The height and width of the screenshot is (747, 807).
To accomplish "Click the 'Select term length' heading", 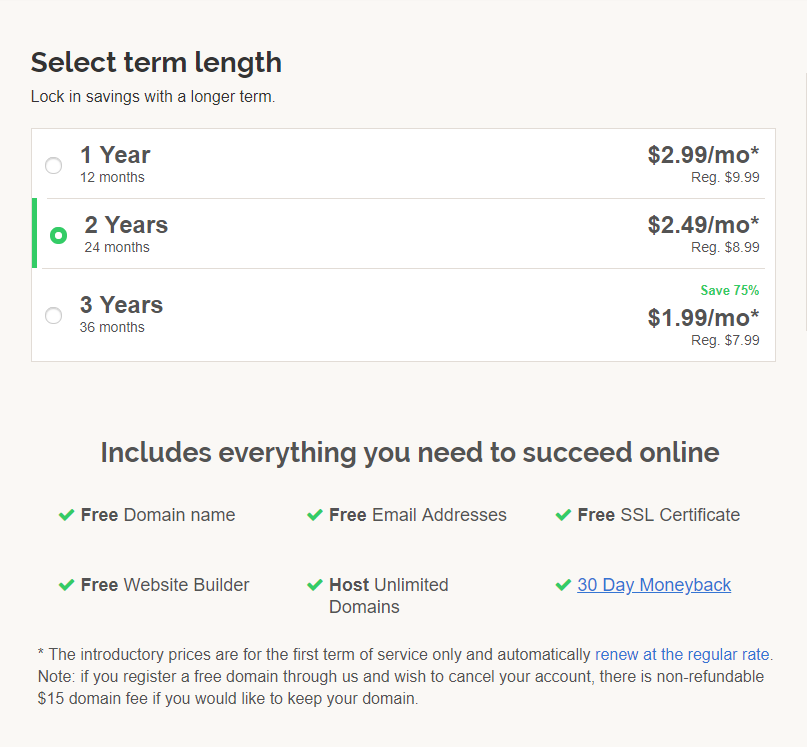I will (x=156, y=63).
